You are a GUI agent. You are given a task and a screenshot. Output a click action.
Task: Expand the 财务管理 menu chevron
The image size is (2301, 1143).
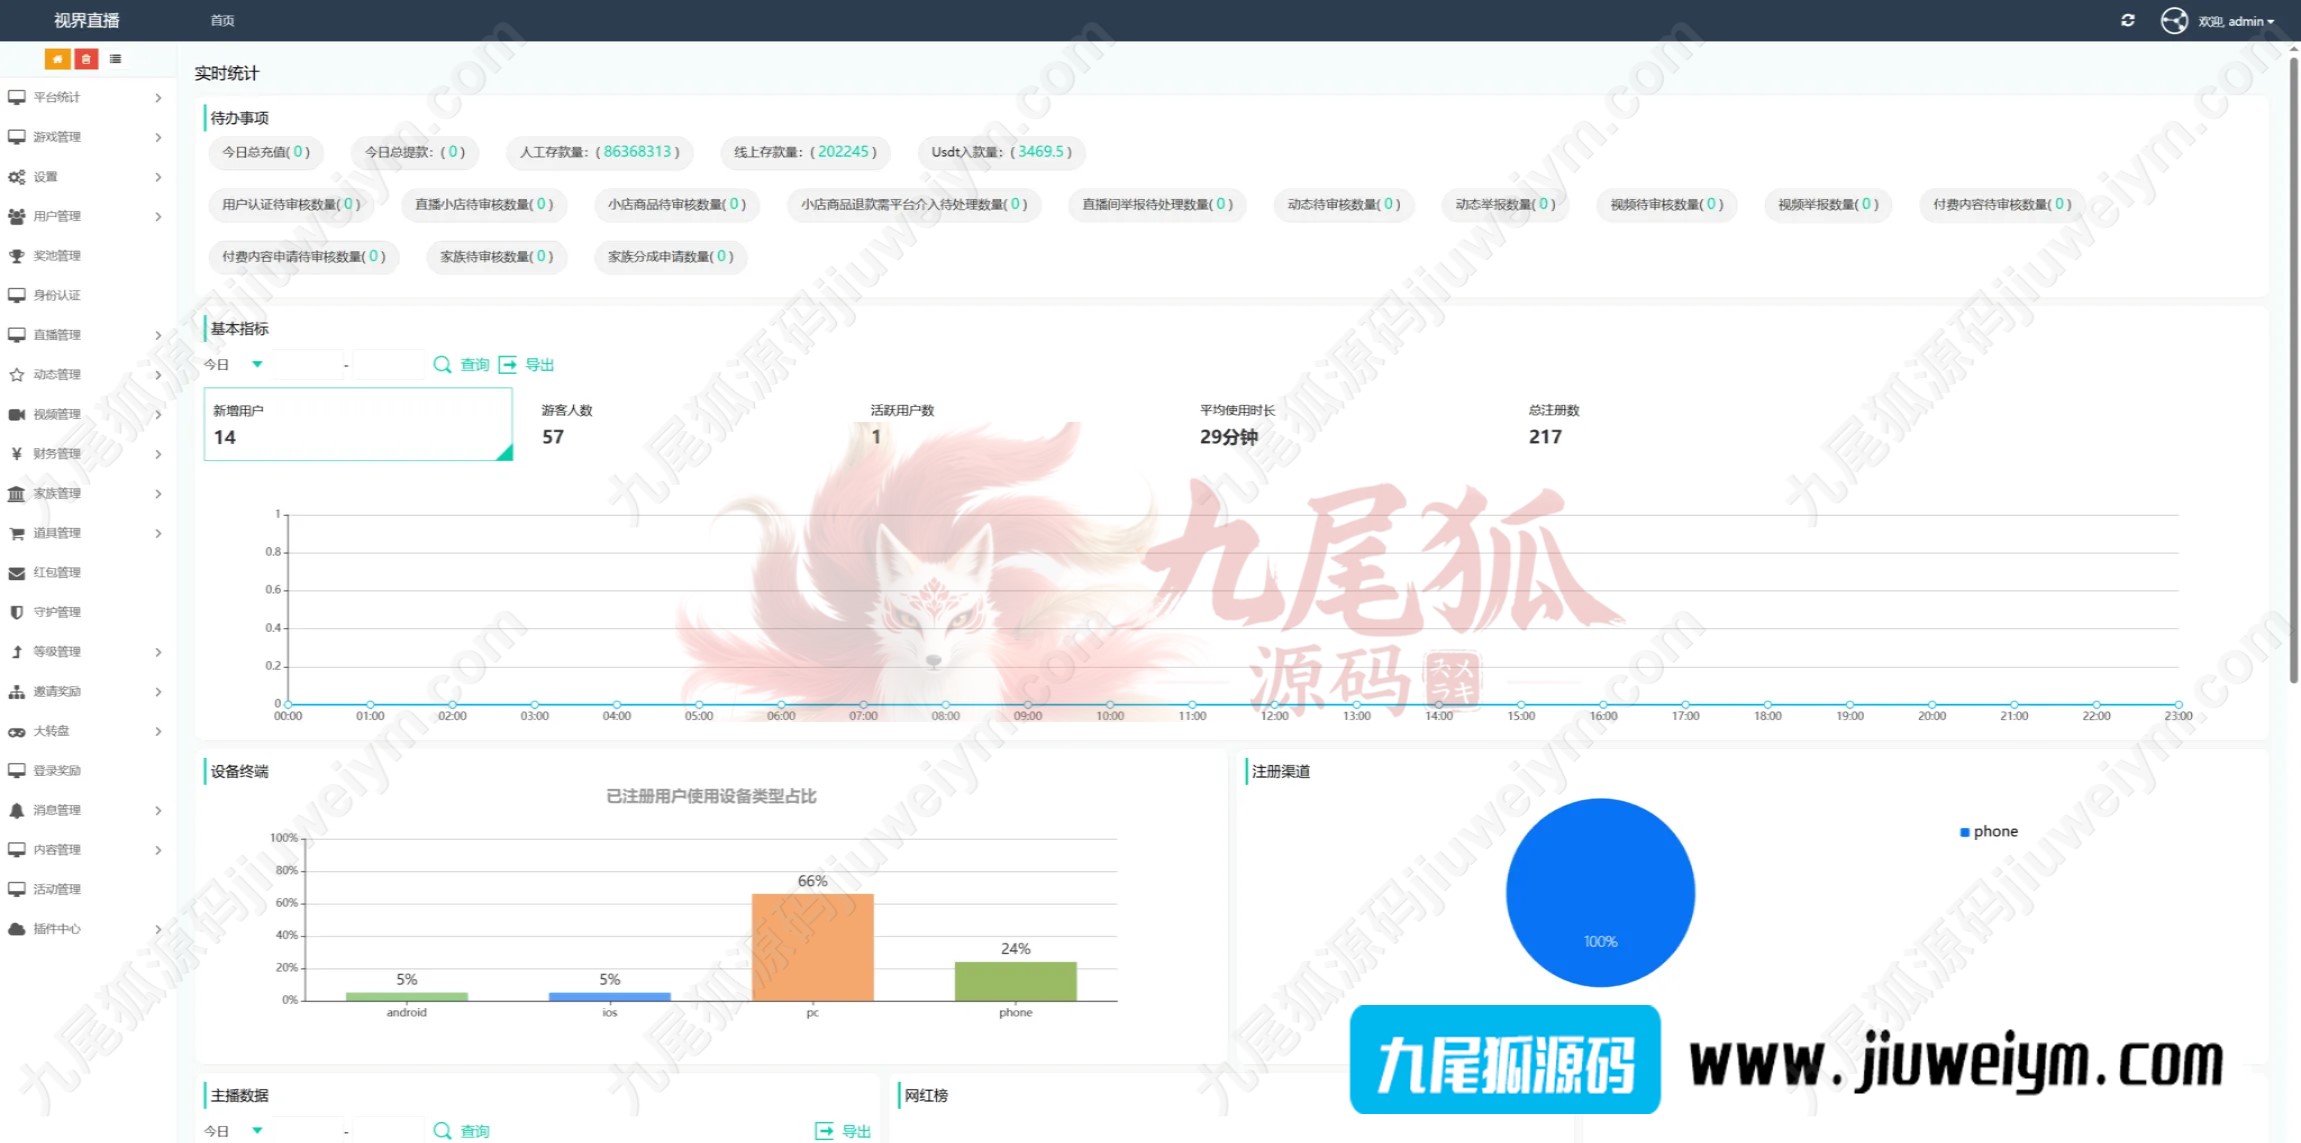pos(158,454)
